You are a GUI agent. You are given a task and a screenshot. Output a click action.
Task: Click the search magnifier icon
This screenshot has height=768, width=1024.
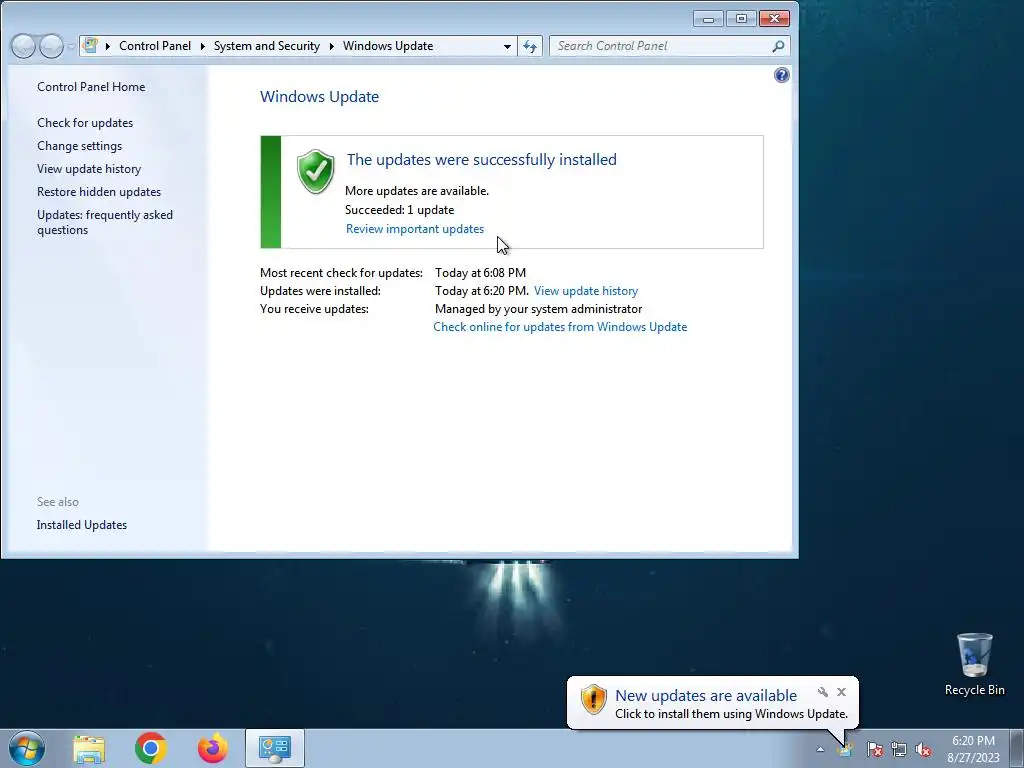tap(778, 46)
